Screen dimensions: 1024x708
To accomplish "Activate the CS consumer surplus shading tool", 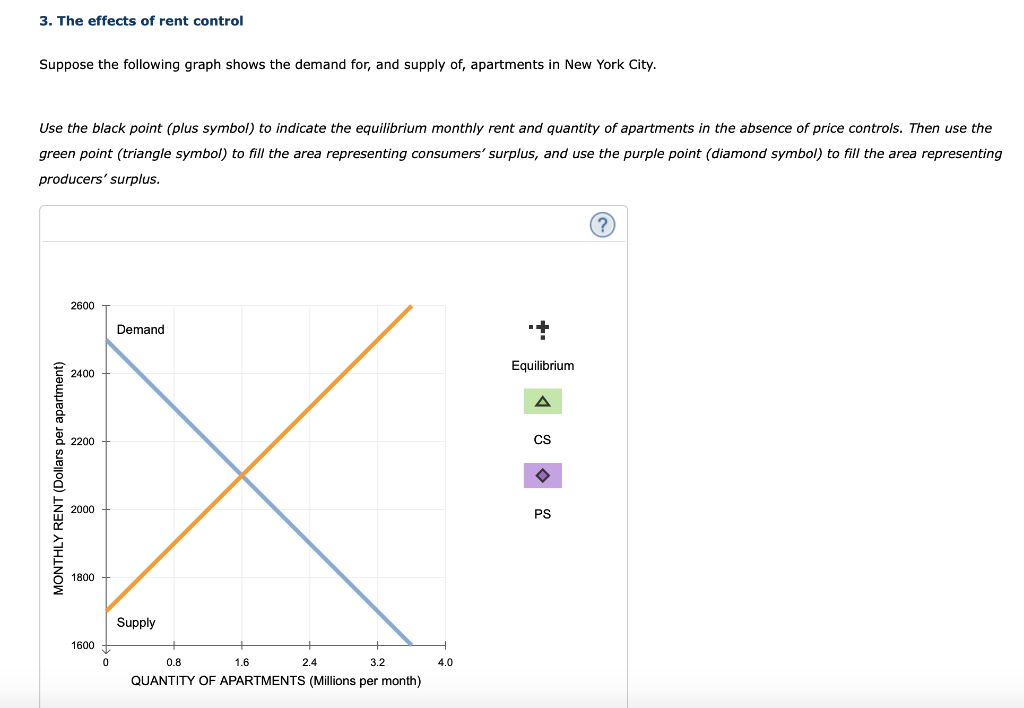I will 542,400.
